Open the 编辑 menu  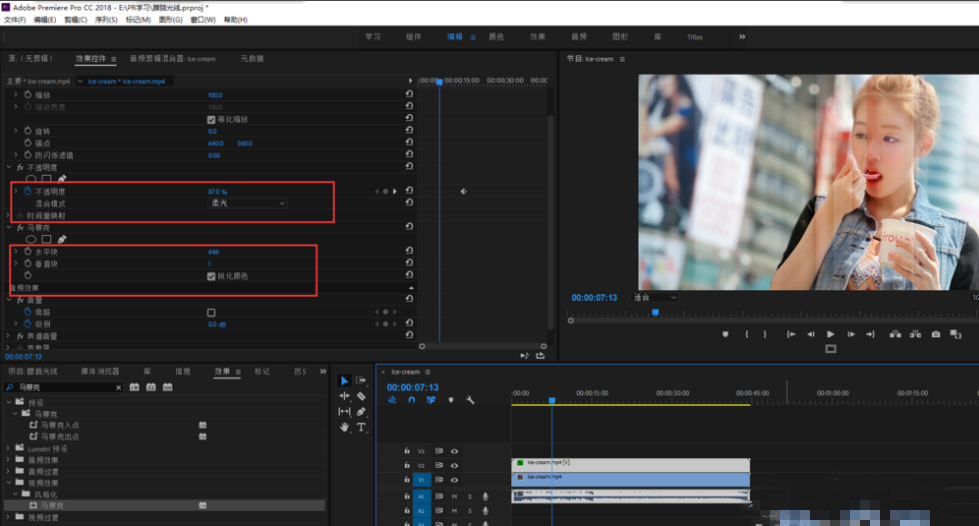click(x=44, y=20)
